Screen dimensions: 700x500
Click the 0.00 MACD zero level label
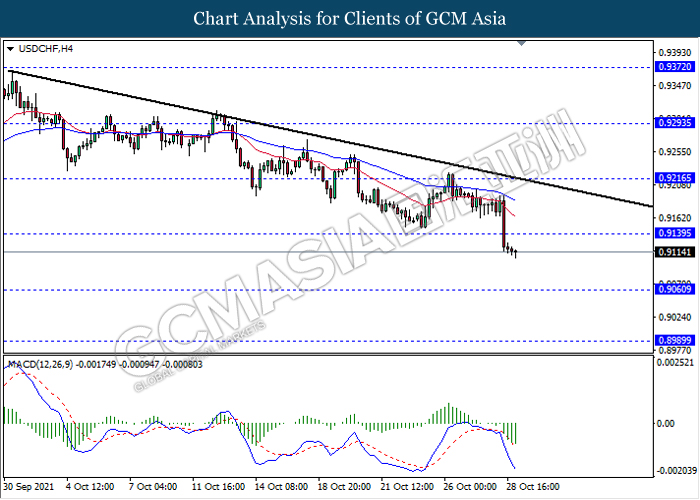click(667, 423)
